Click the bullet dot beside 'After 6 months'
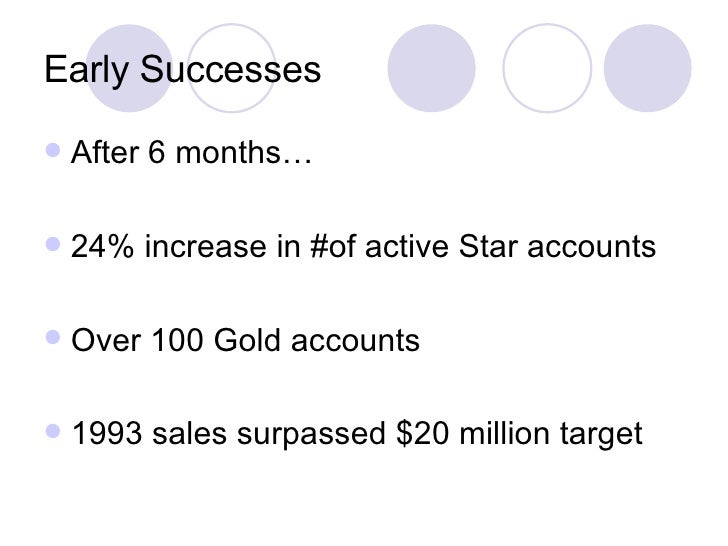This screenshot has height=546, width=728. [x=53, y=150]
